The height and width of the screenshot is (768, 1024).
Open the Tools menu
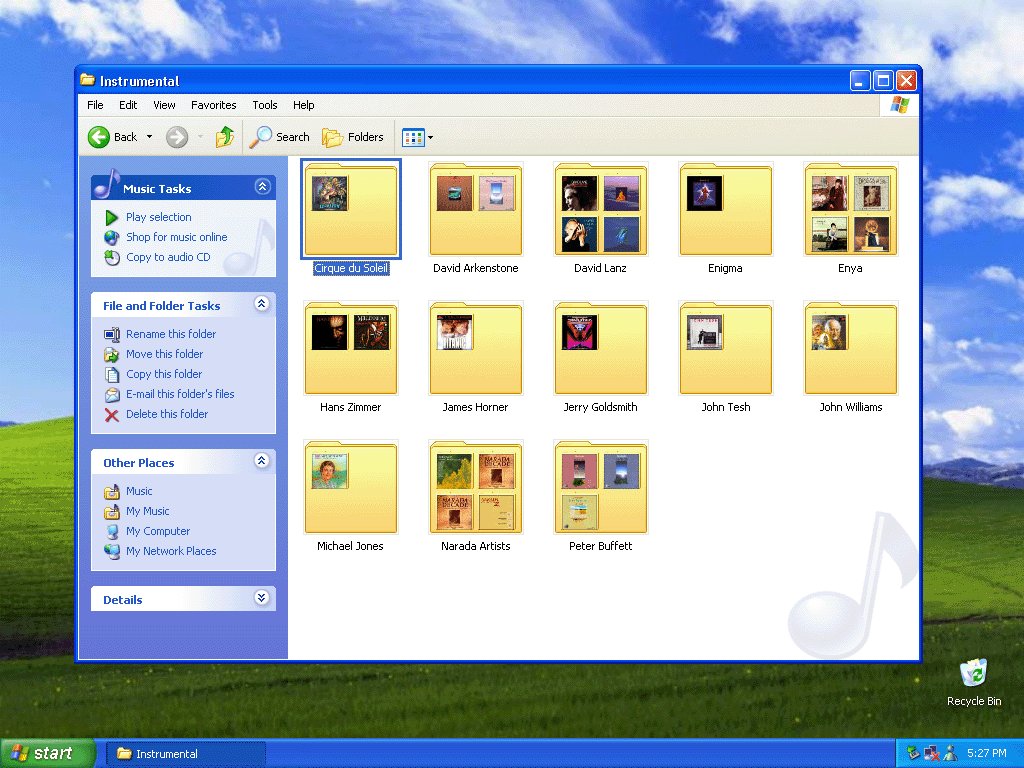(x=264, y=105)
